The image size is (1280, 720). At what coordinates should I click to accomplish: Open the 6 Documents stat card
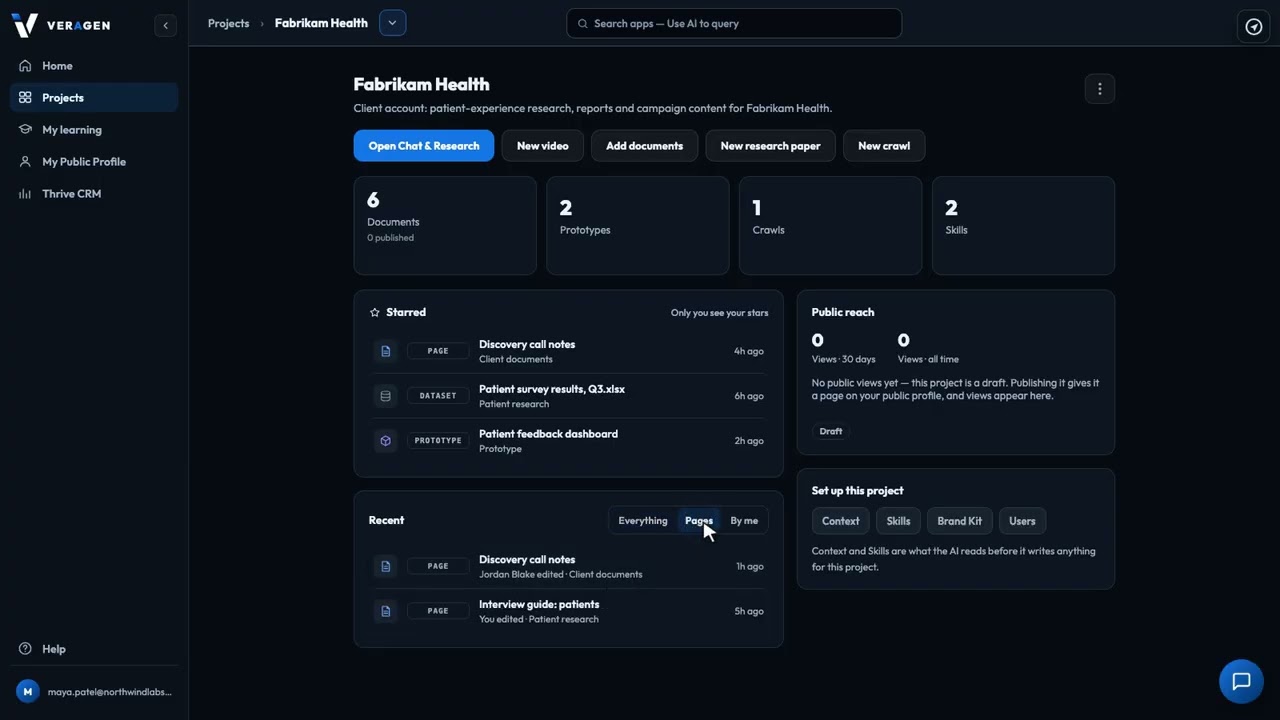[445, 226]
